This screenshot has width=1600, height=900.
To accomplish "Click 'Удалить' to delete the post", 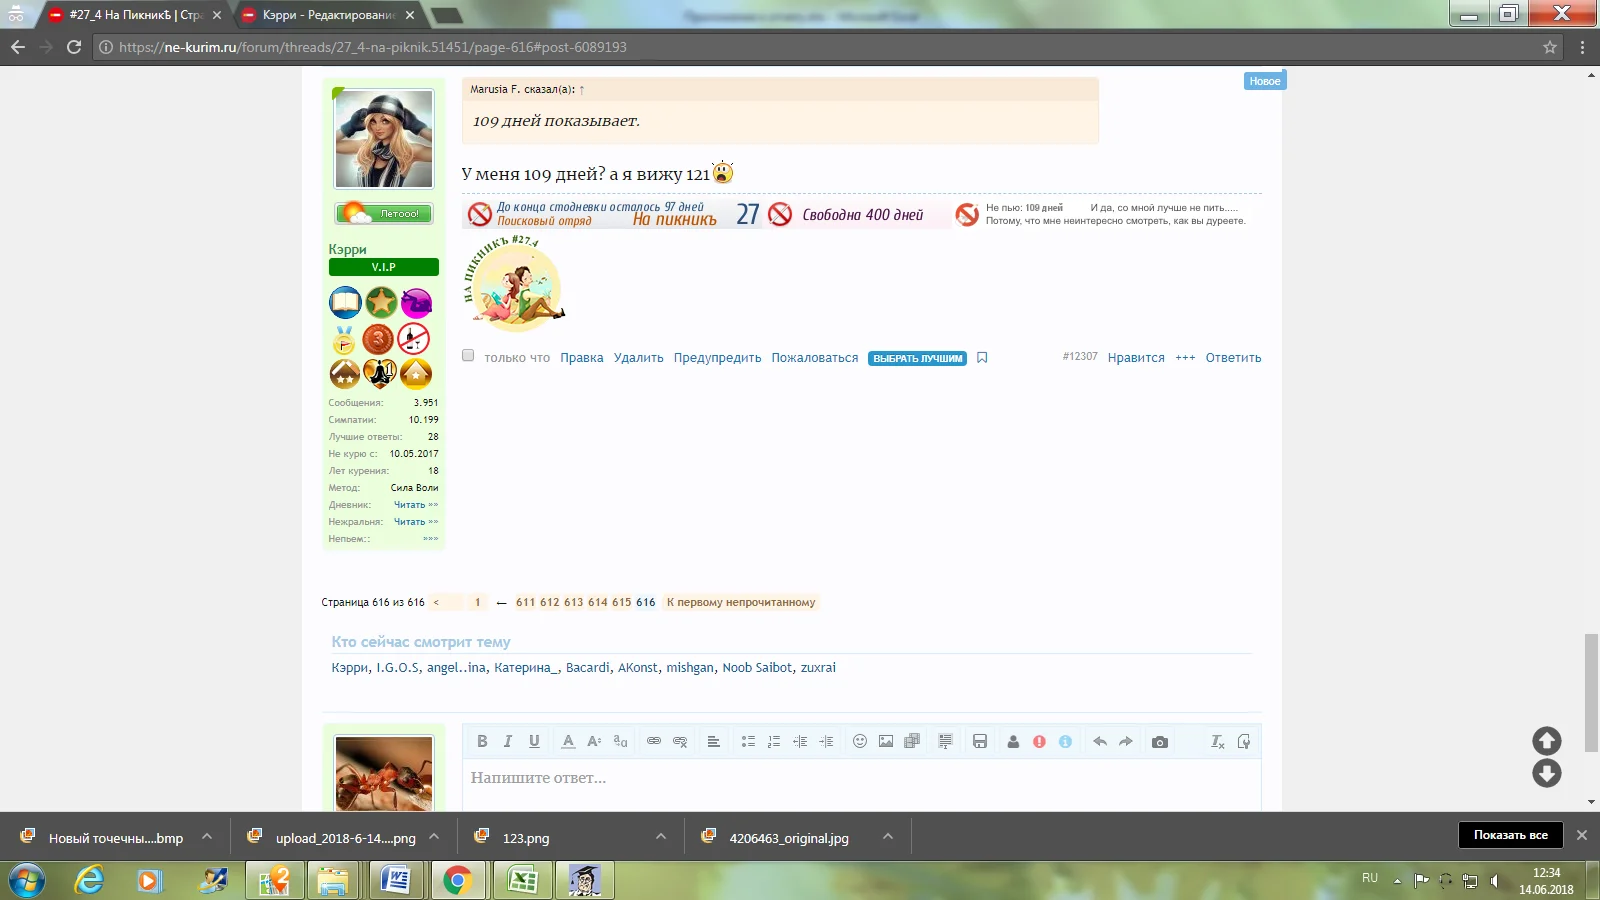I will coord(639,358).
